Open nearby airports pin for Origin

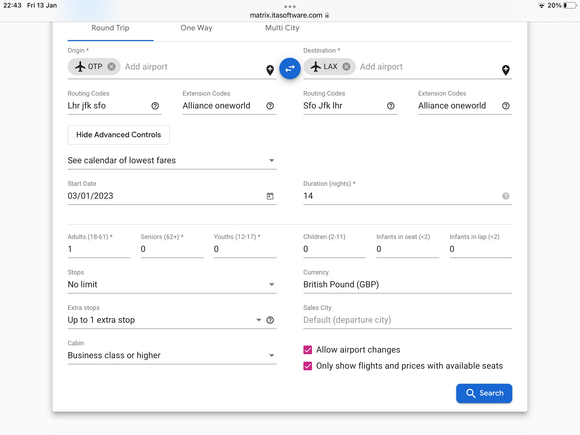(x=270, y=70)
